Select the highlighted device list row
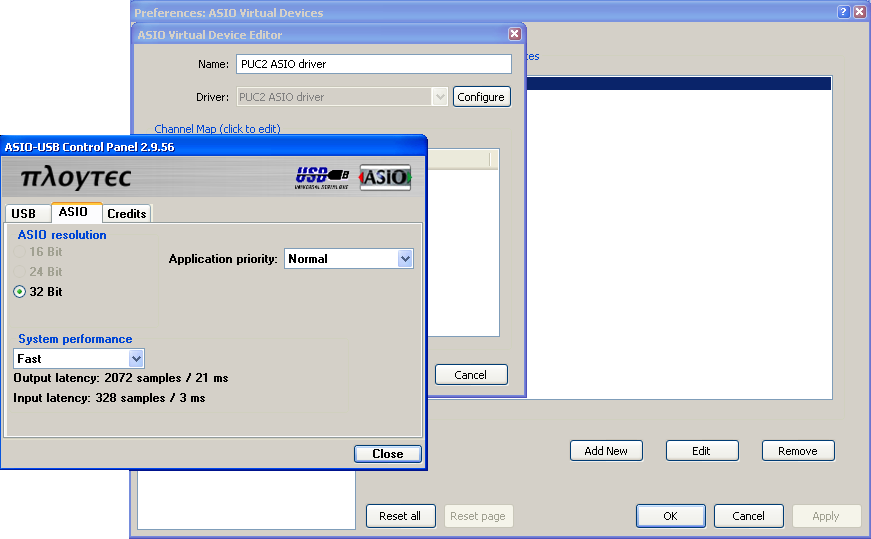Viewport: 871px width, 539px height. pyautogui.click(x=678, y=84)
